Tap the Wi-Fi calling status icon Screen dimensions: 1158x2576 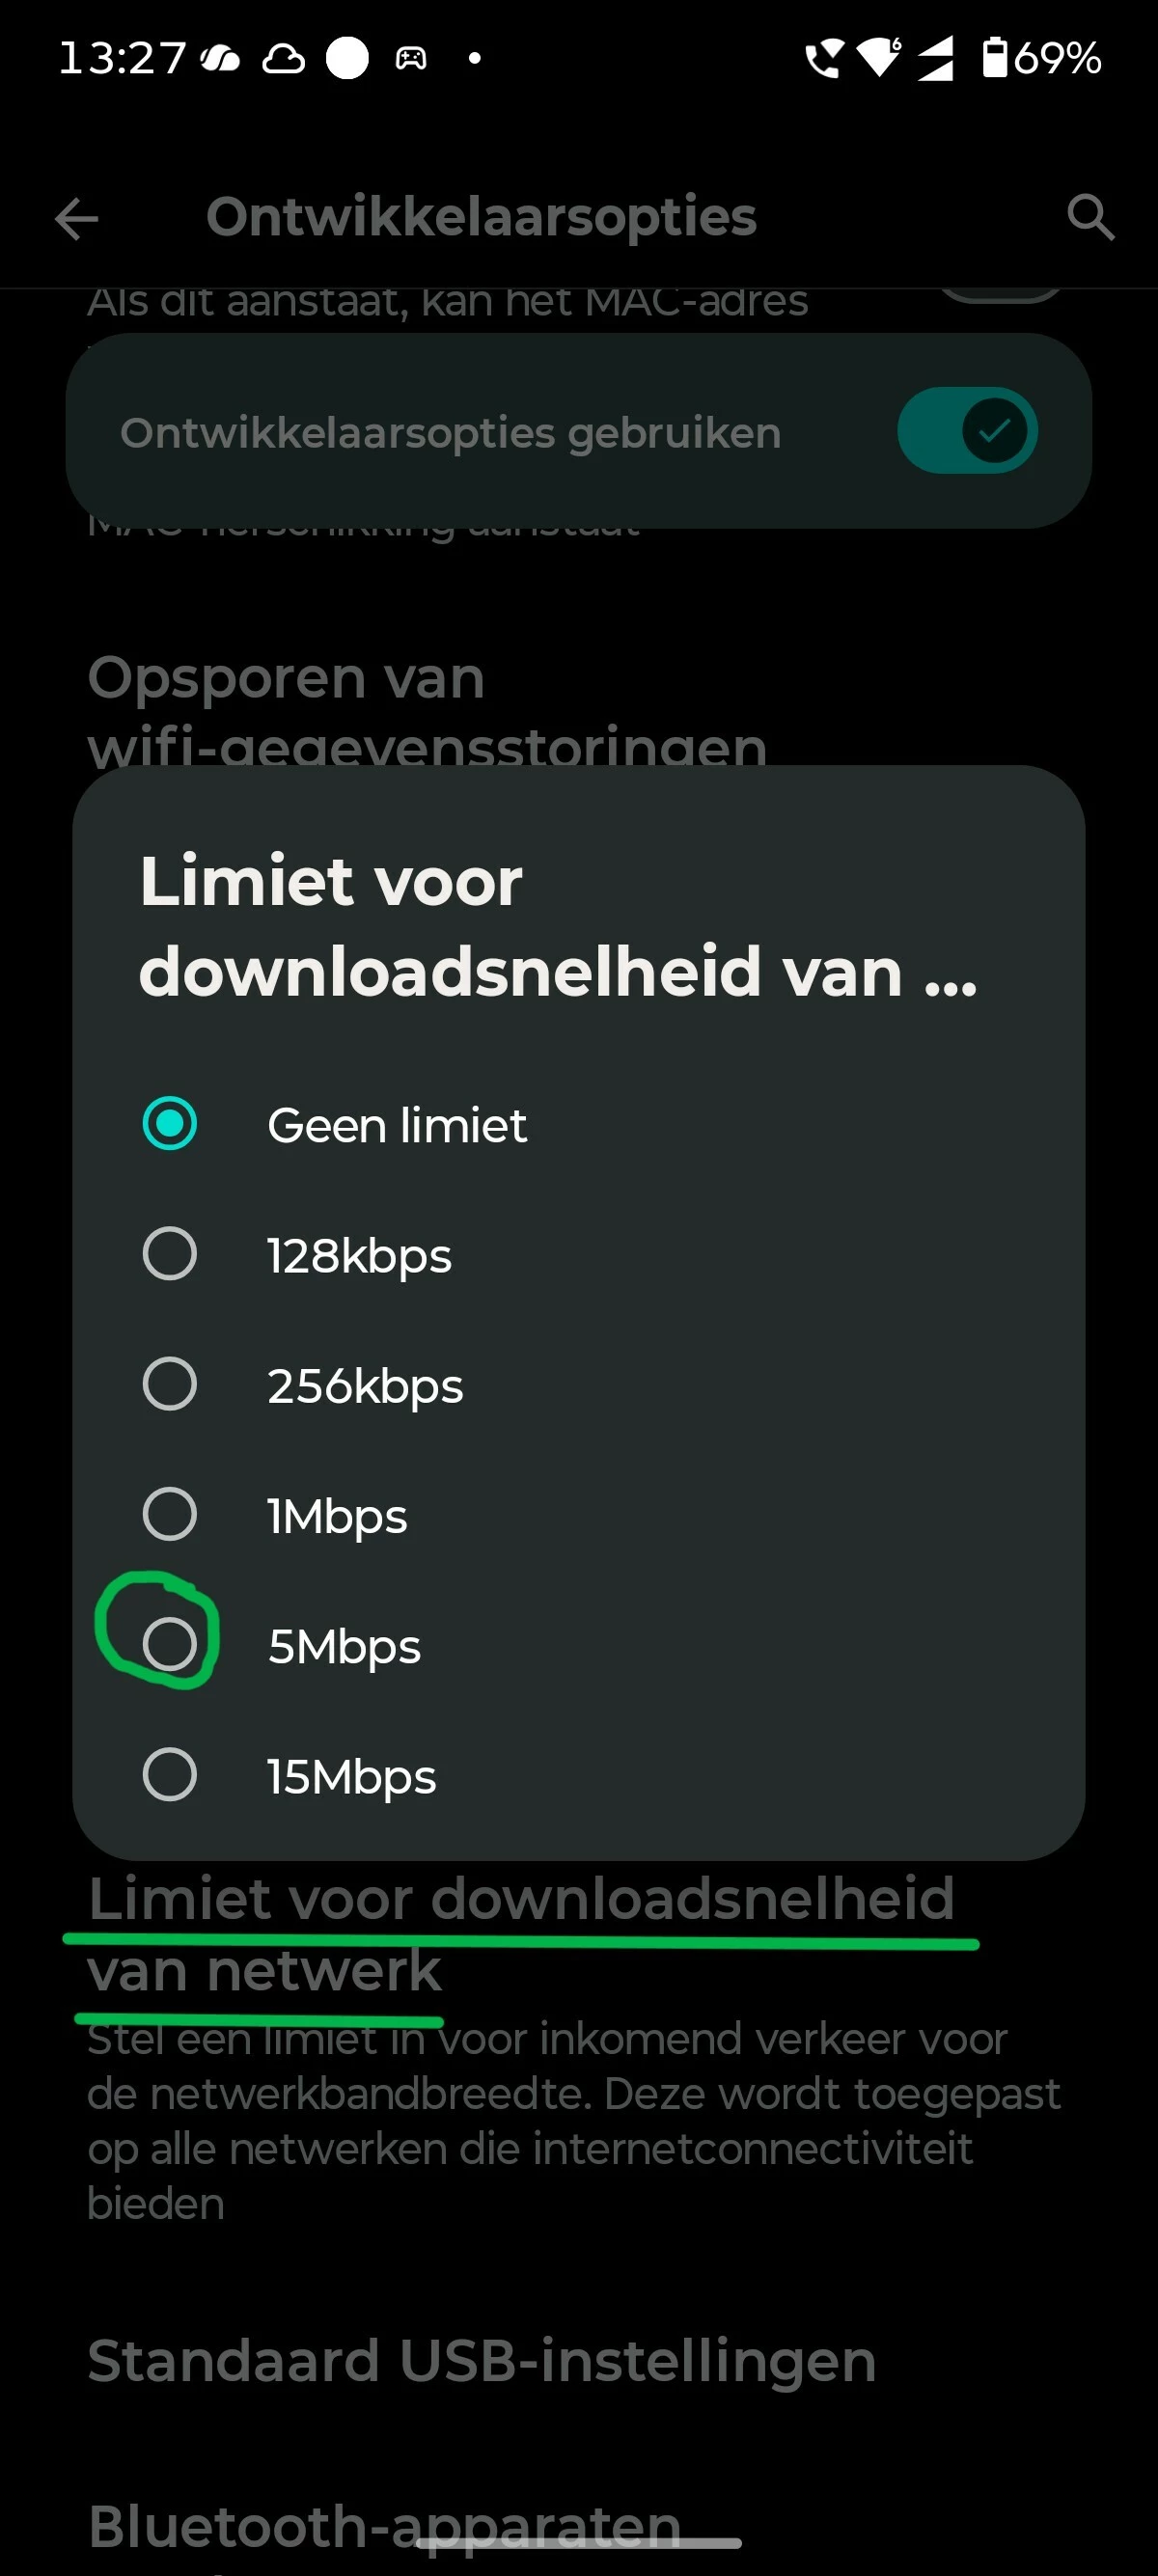coord(824,59)
